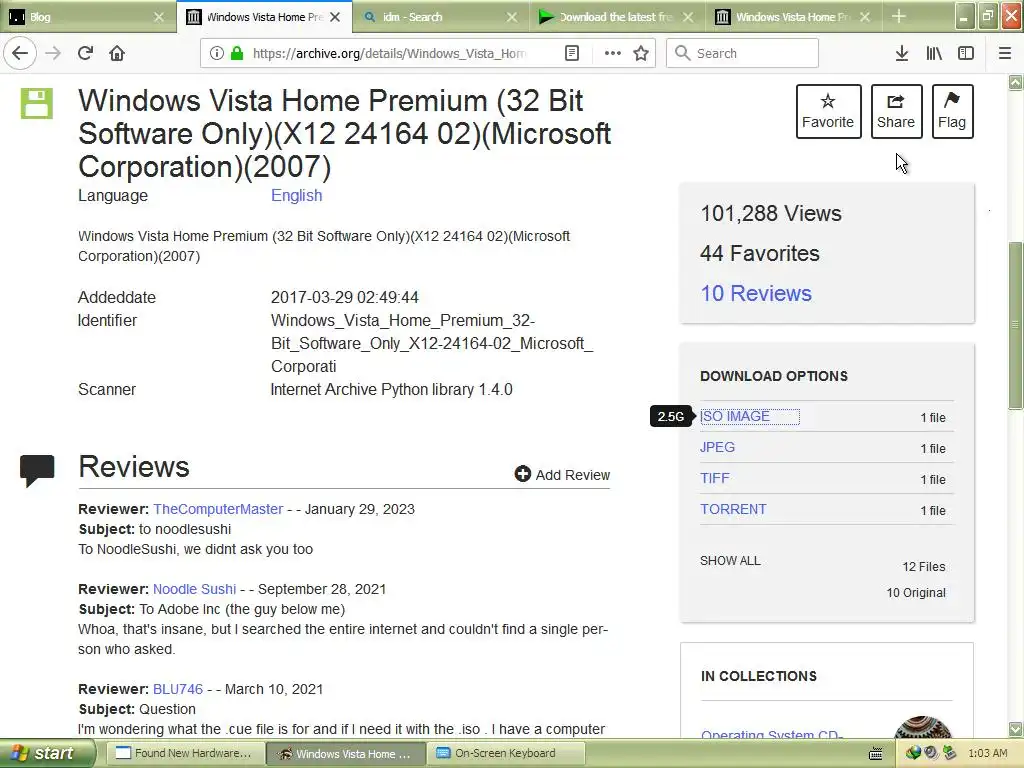1024x768 pixels.
Task: Switch to last Windows Vista Home tab
Action: point(792,17)
